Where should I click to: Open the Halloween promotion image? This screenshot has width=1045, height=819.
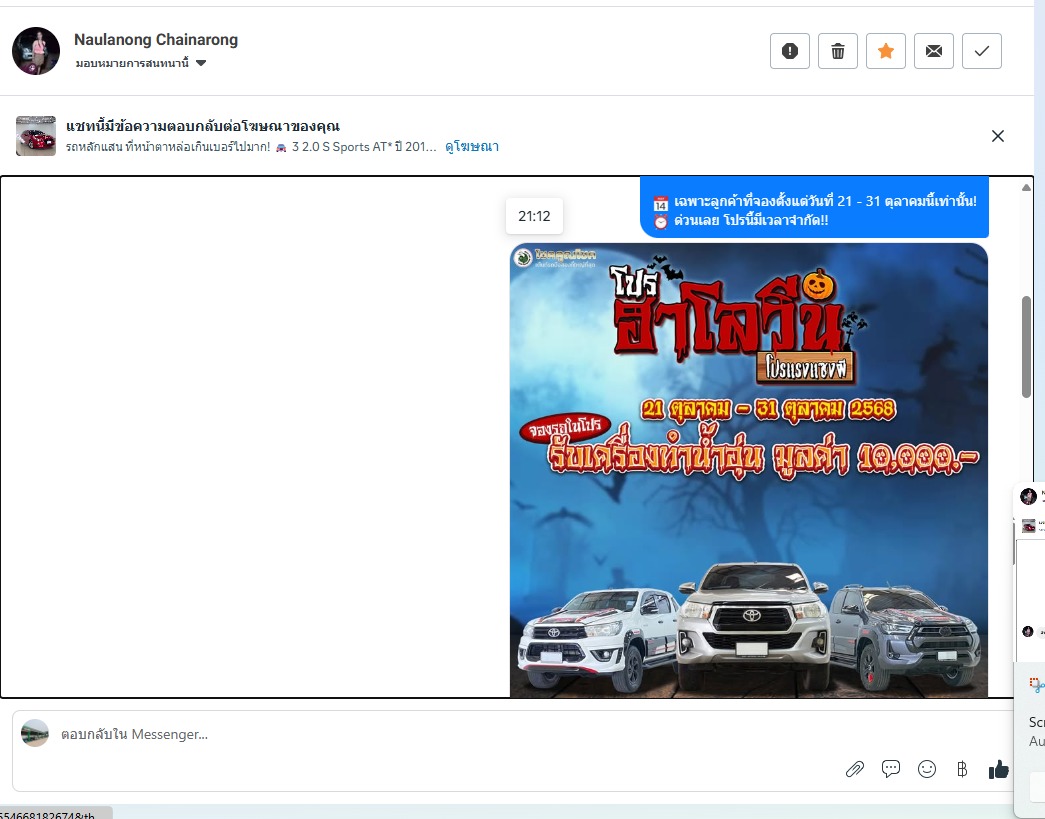[x=748, y=470]
